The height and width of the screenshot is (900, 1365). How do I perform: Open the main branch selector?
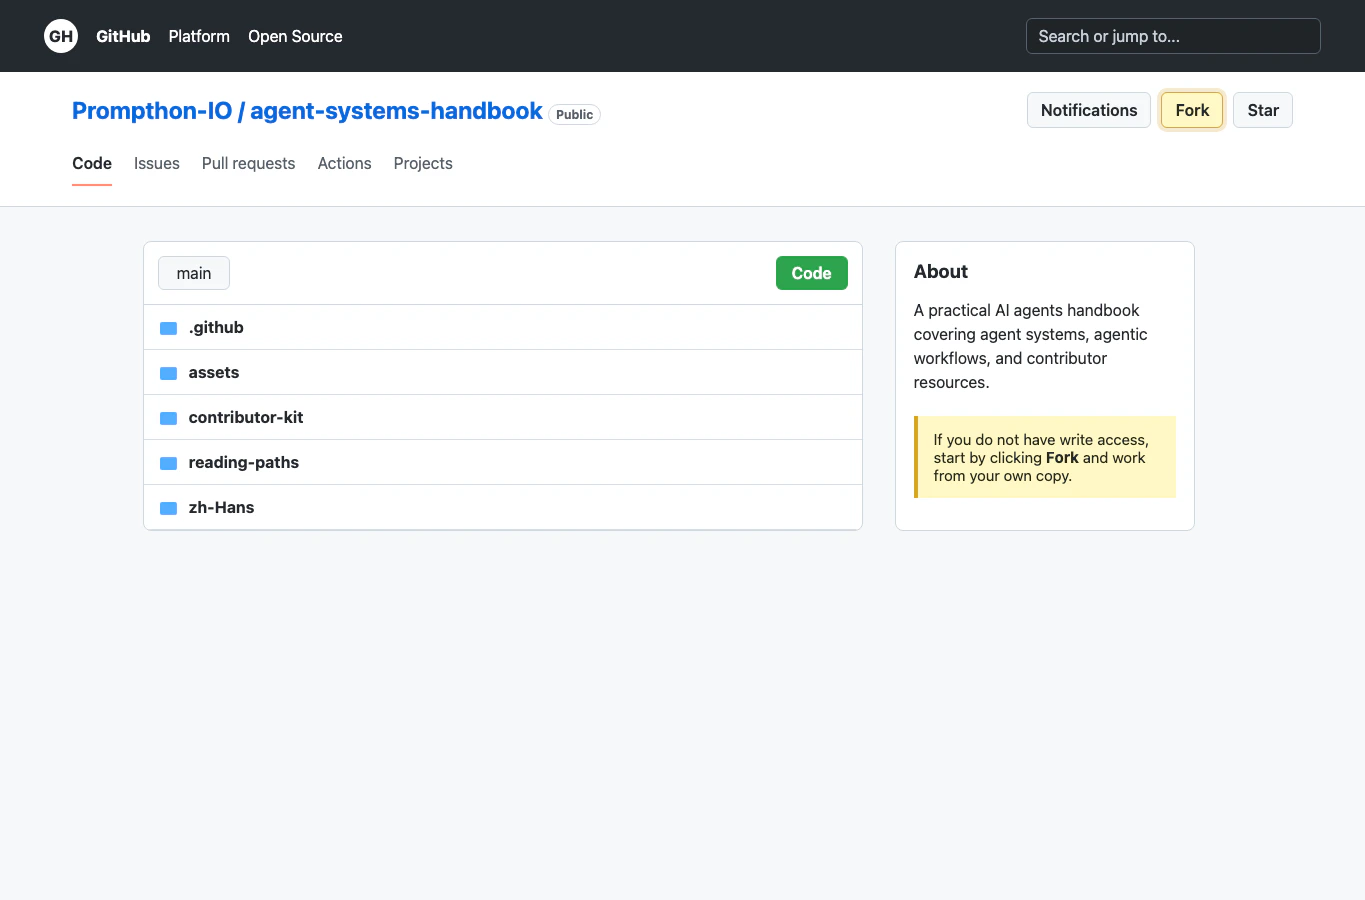pos(194,273)
